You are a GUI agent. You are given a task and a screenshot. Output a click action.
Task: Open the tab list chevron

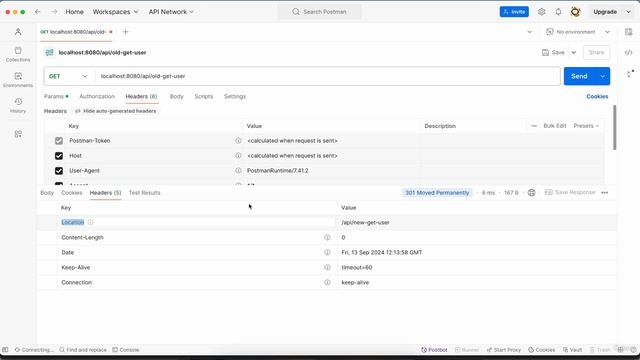[x=529, y=32]
